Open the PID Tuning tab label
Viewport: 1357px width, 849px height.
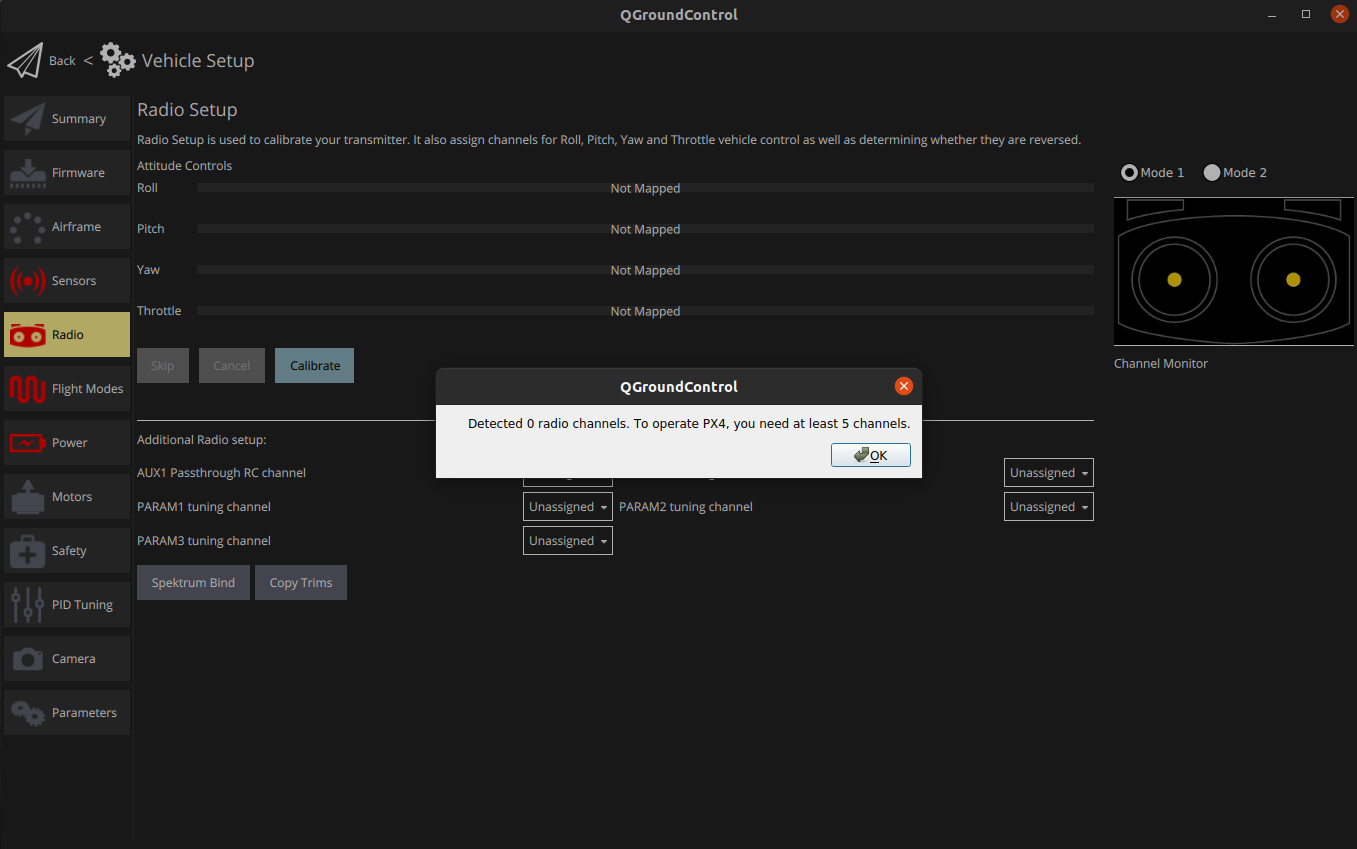tap(82, 605)
